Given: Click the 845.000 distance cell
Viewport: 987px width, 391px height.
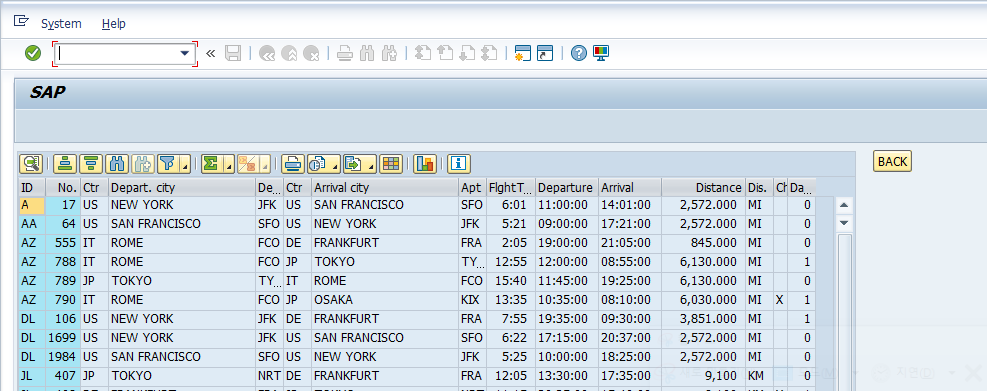Looking at the screenshot, I should click(x=703, y=243).
